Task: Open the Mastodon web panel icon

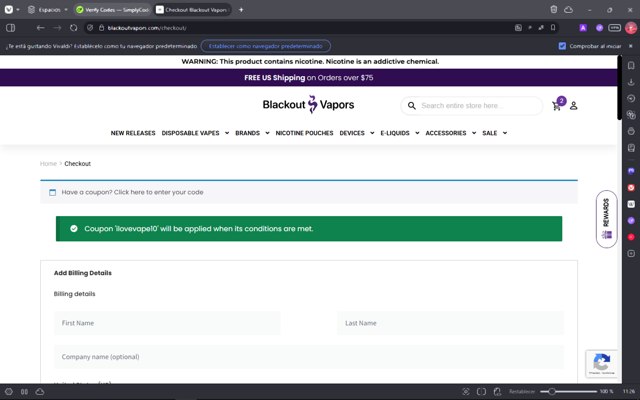Action: [631, 171]
